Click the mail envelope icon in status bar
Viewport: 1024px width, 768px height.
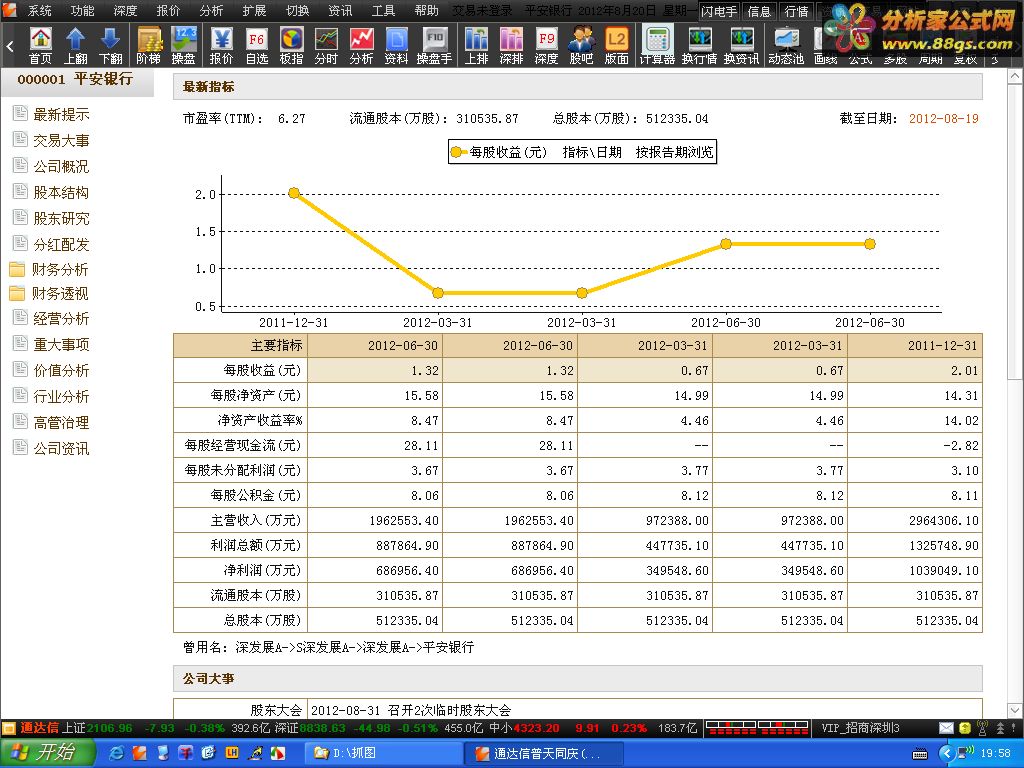946,728
